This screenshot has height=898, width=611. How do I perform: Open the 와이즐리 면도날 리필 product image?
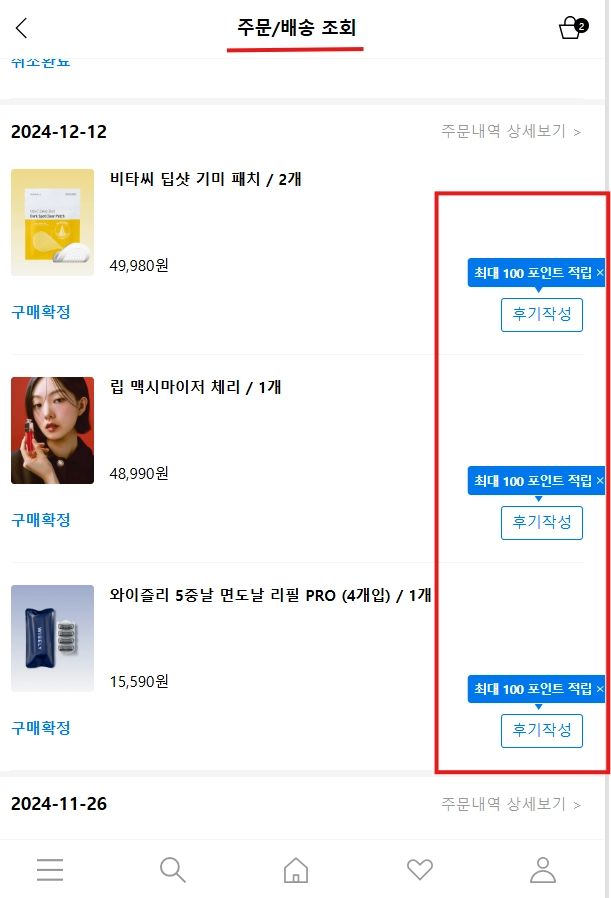[x=52, y=638]
